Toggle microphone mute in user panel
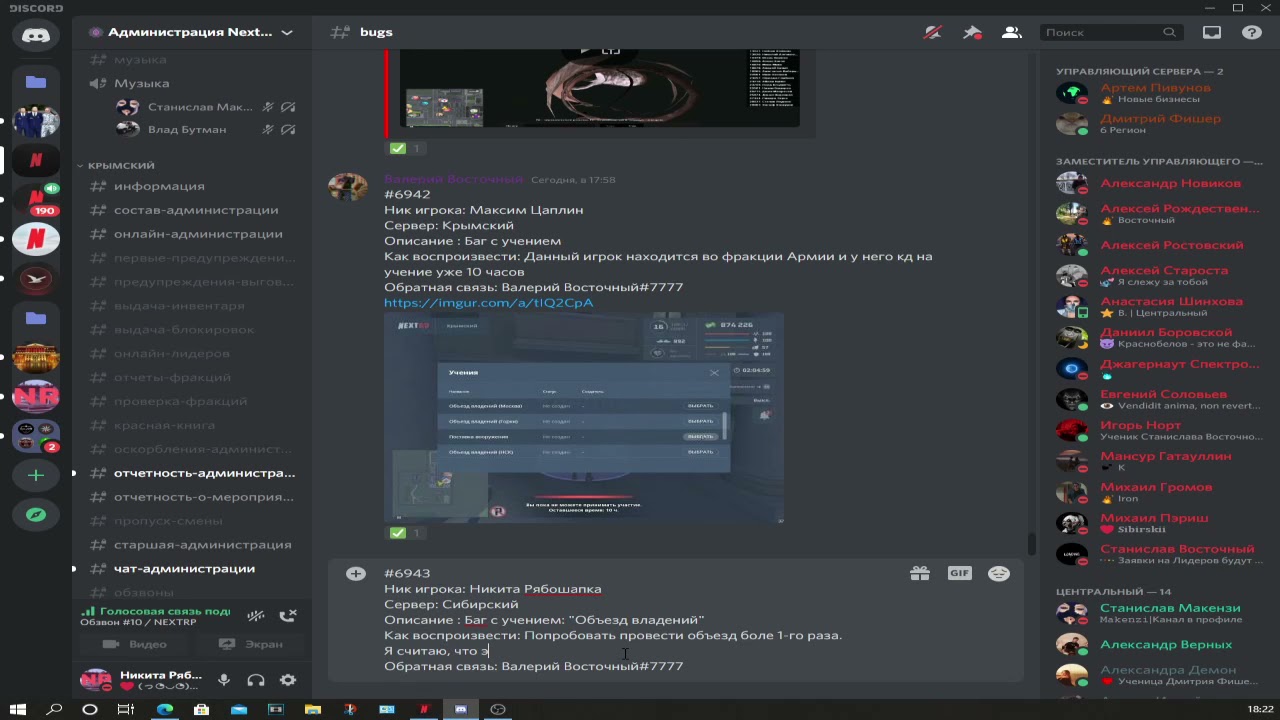Image resolution: width=1280 pixels, height=720 pixels. 224,680
